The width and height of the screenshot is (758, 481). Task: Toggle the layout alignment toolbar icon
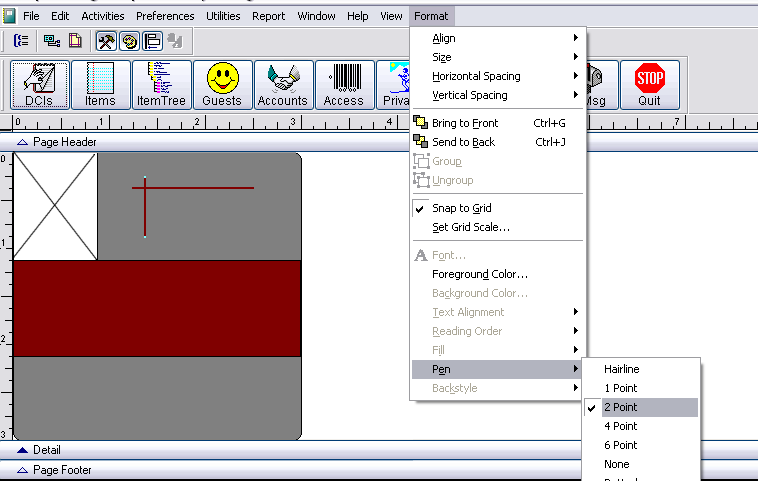[153, 41]
